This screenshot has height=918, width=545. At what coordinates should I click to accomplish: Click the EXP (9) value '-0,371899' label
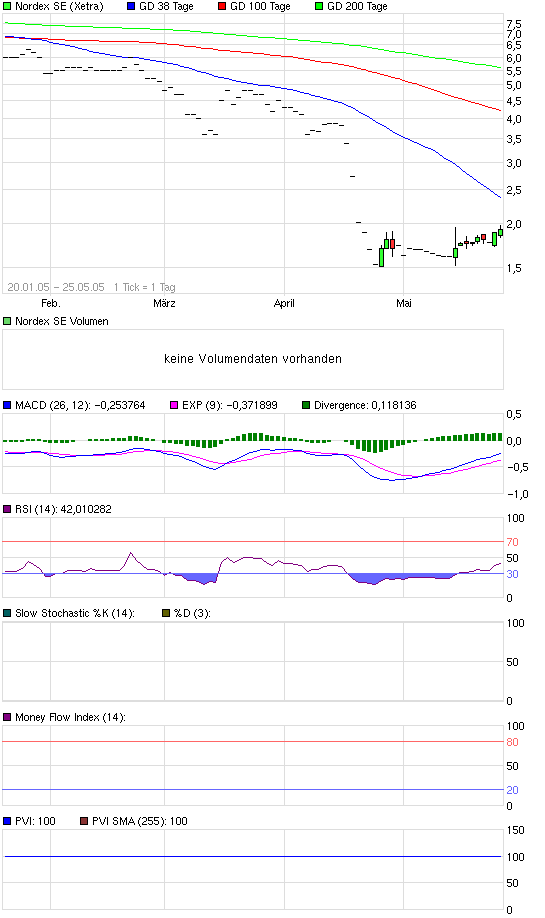[252, 405]
